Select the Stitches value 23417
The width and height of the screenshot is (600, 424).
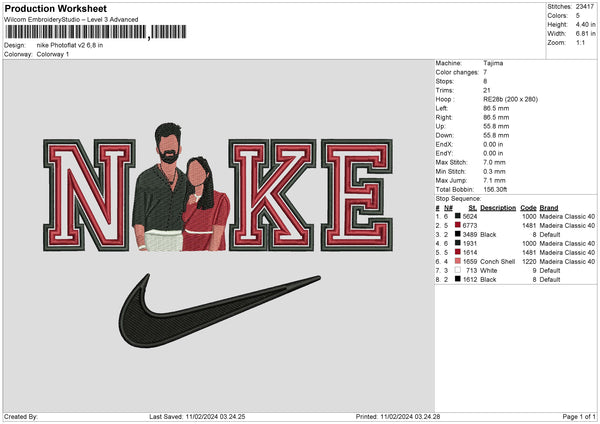[x=585, y=7]
